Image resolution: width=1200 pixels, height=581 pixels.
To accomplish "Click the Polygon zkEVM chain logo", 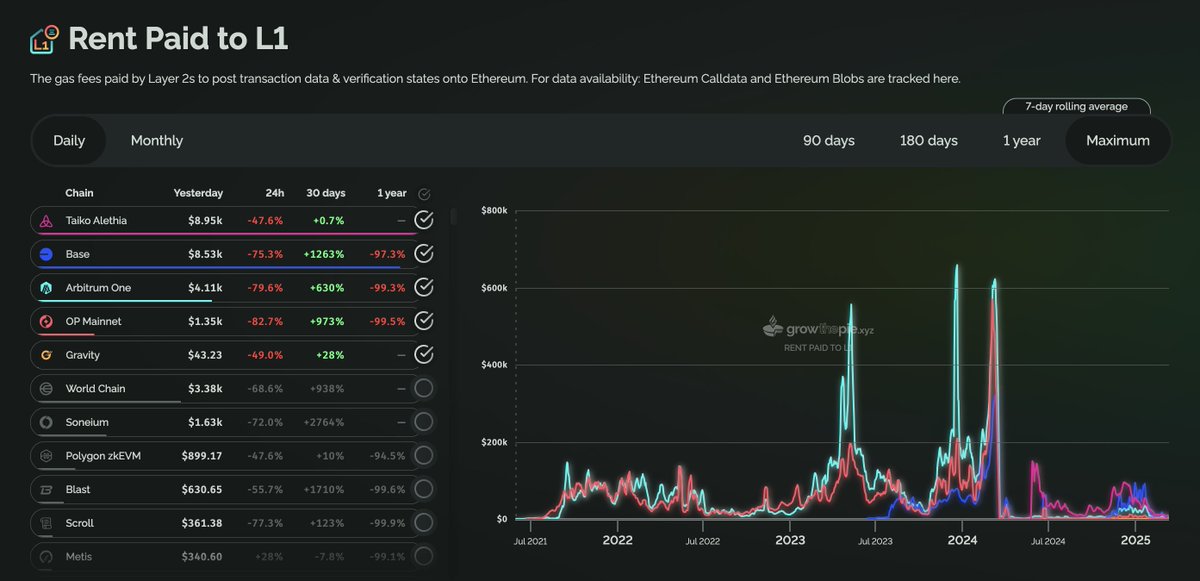I will pos(46,456).
